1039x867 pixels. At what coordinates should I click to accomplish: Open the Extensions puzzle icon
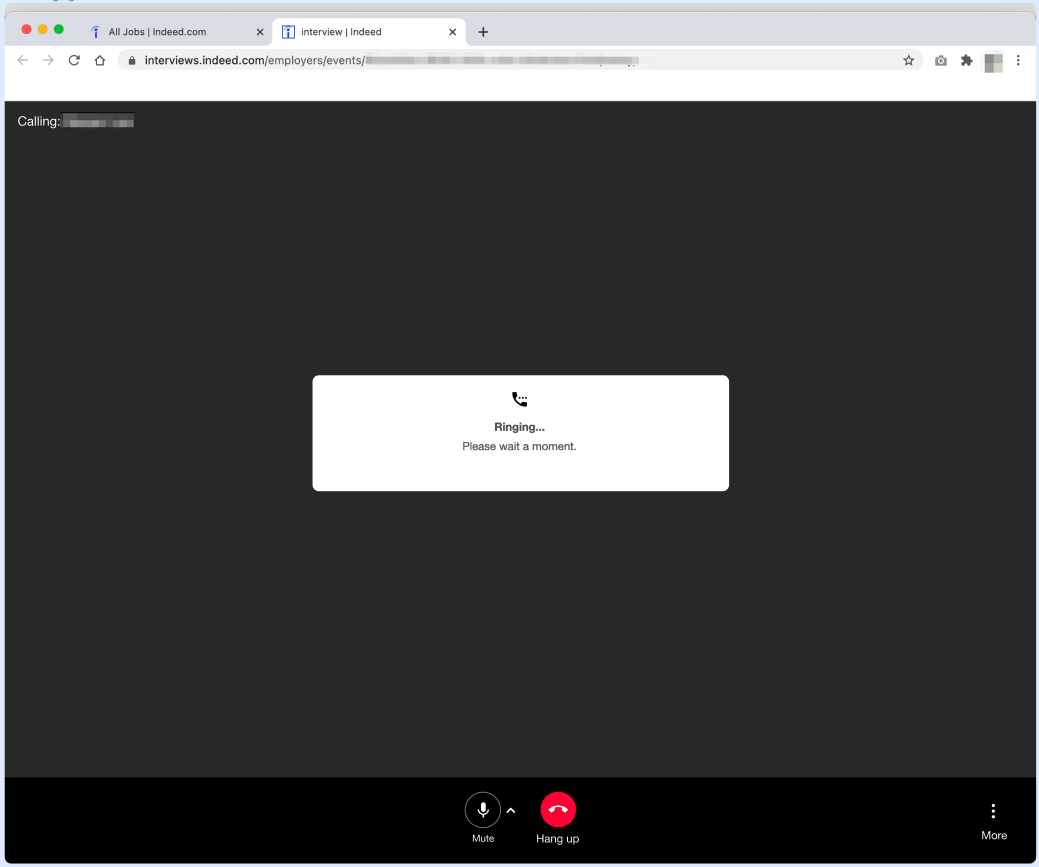pyautogui.click(x=966, y=60)
